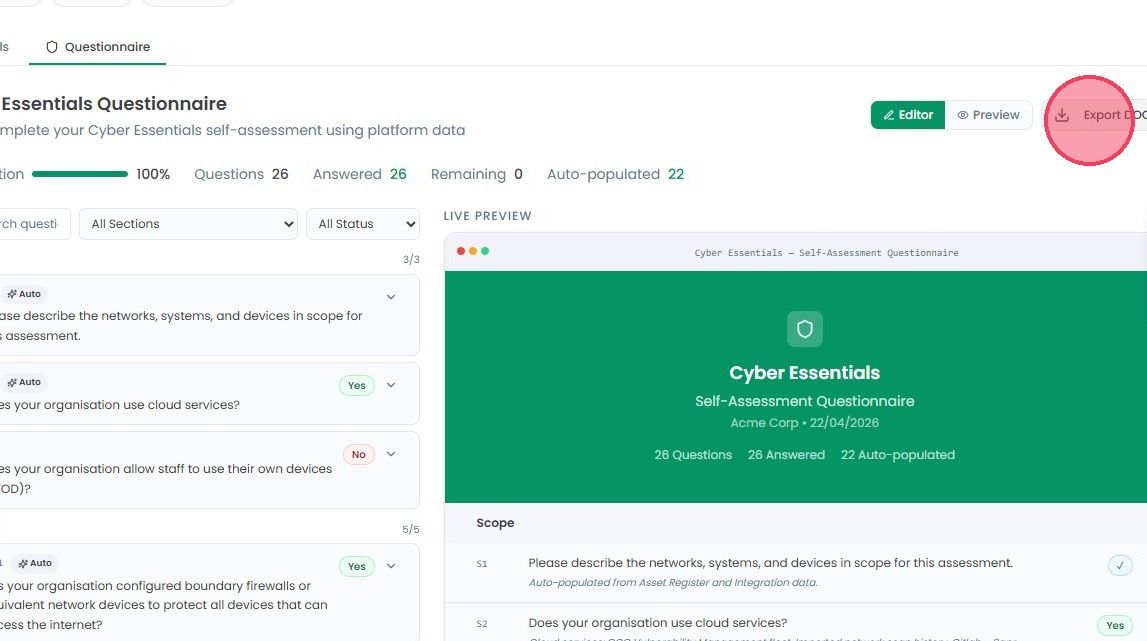Expand the boundary firewalls question chevron
Viewport: 1147px width, 641px height.
[391, 566]
